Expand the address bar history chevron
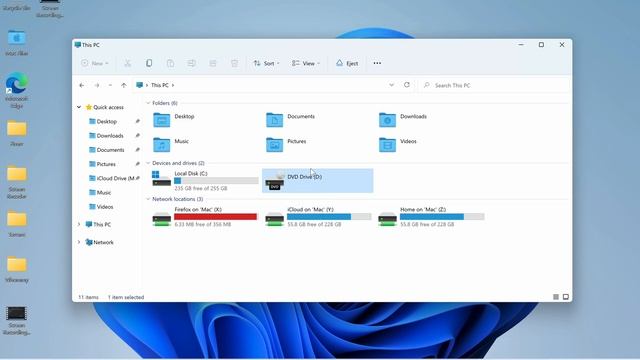640x360 pixels. [391, 85]
